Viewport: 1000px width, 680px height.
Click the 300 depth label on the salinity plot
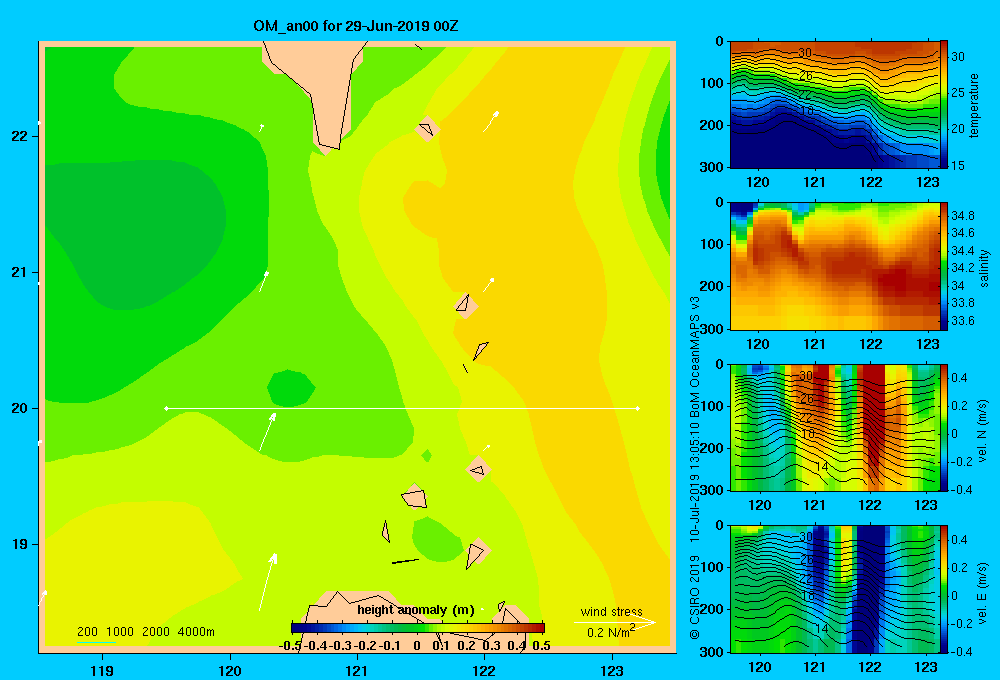click(x=714, y=329)
